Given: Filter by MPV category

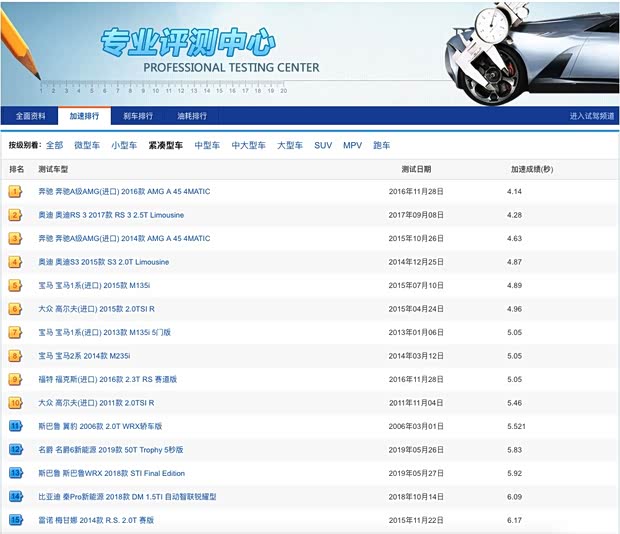Looking at the screenshot, I should click(x=353, y=145).
